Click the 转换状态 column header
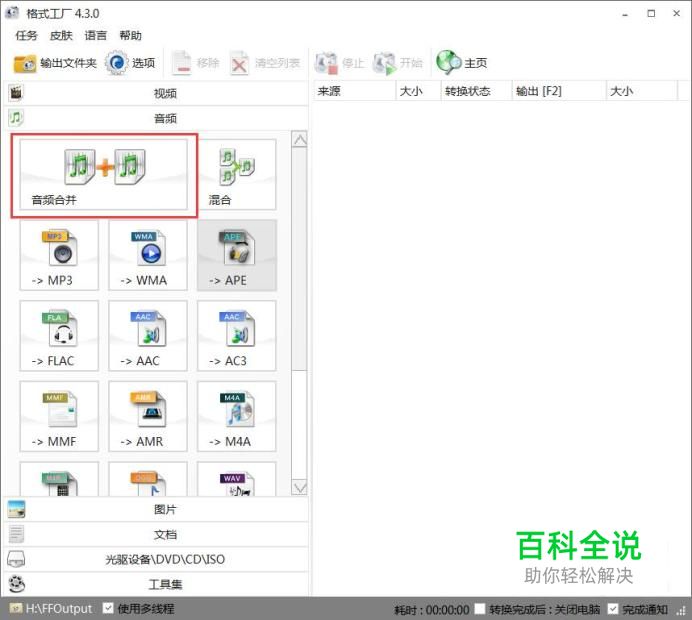The image size is (692, 620). pos(476,91)
